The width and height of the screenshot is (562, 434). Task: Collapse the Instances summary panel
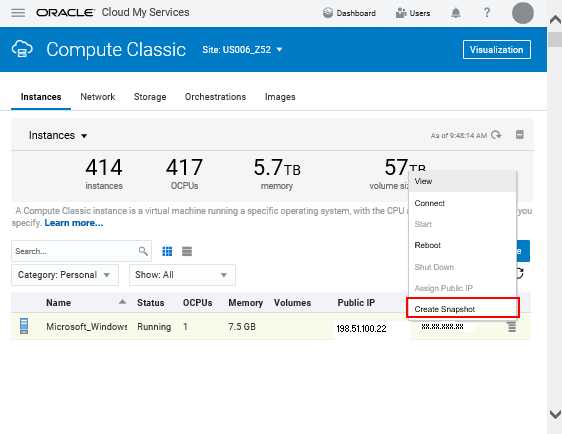click(520, 135)
